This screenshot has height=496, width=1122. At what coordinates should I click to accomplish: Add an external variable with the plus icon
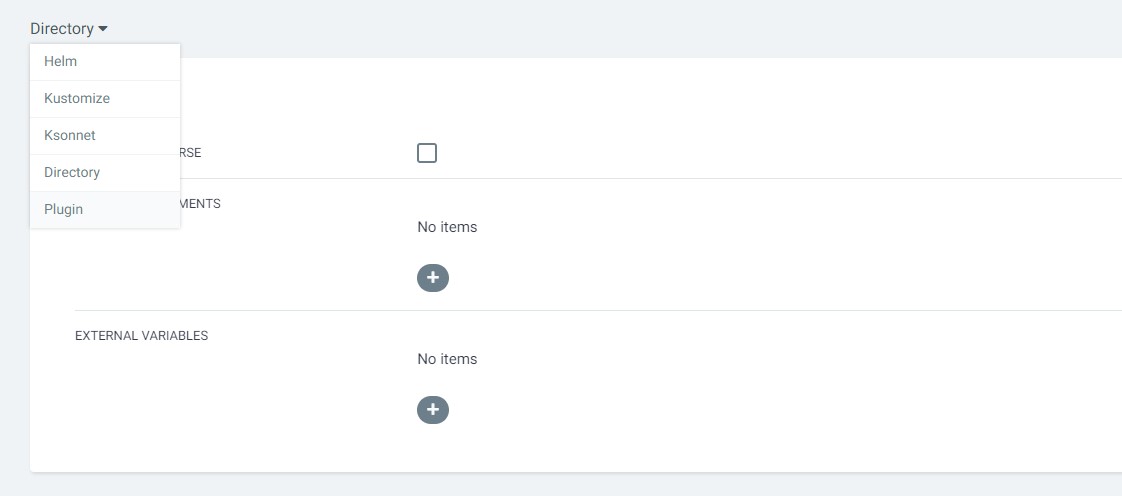(433, 410)
